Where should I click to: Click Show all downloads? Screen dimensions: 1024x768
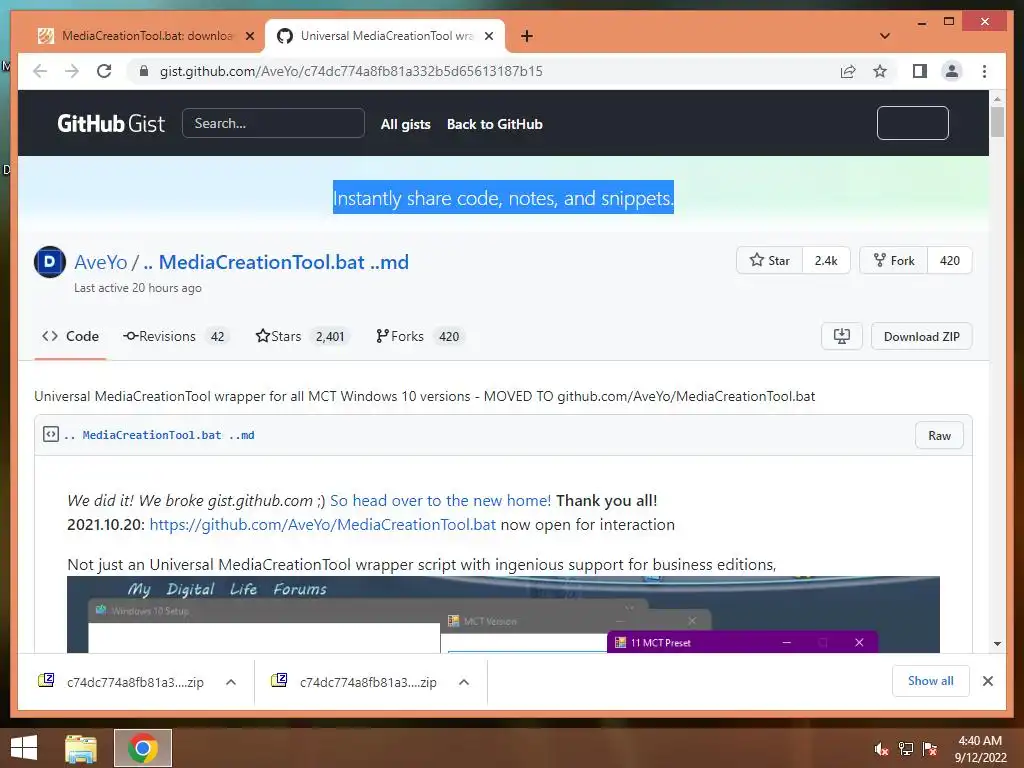[x=931, y=681]
